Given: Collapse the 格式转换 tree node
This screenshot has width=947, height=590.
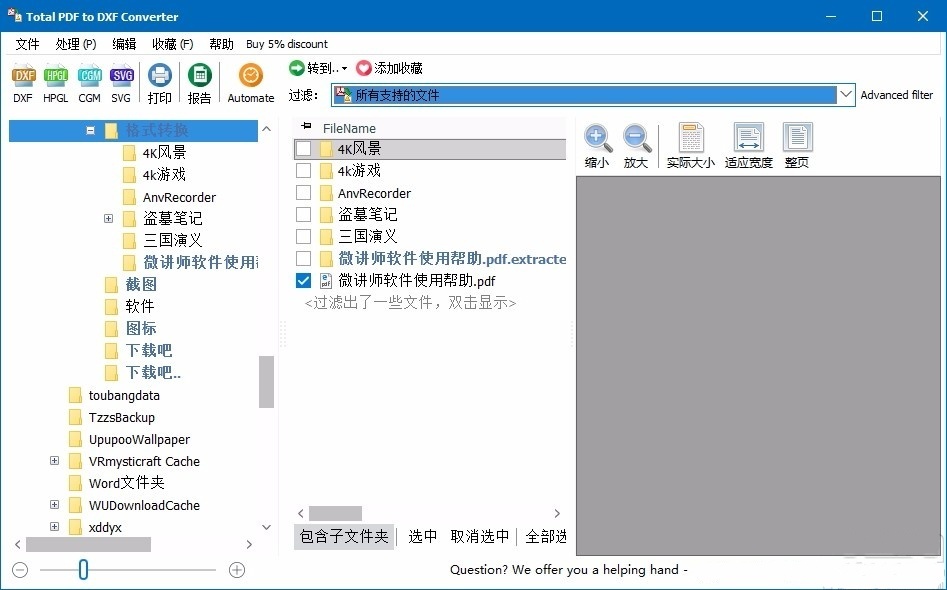Looking at the screenshot, I should (x=91, y=130).
